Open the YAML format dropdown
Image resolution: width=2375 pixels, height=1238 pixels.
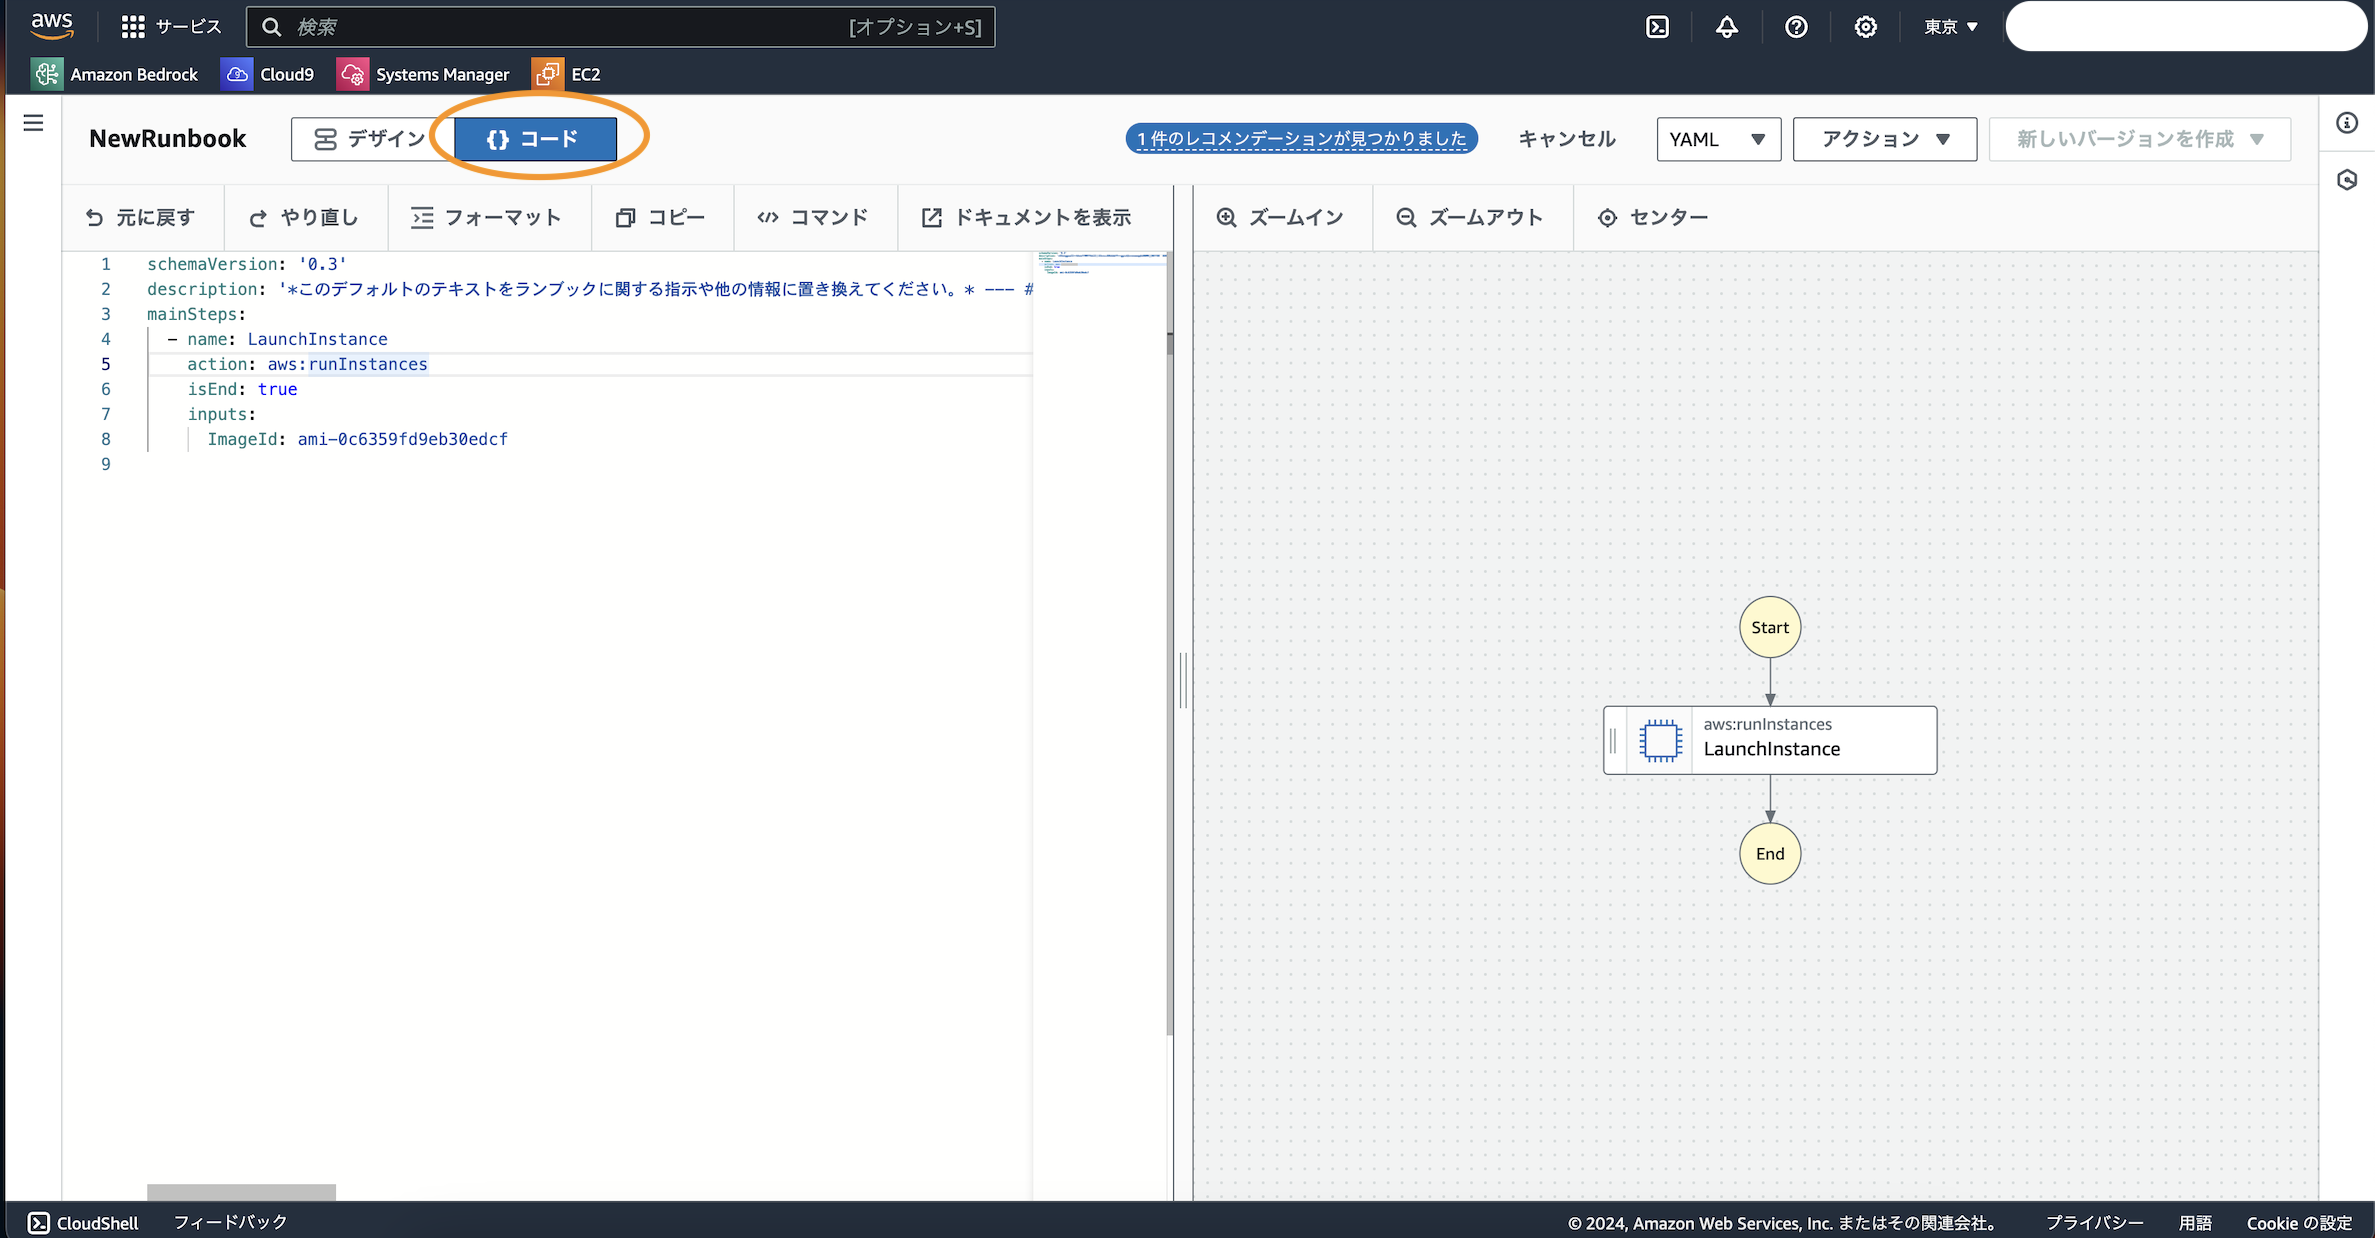tap(1718, 139)
